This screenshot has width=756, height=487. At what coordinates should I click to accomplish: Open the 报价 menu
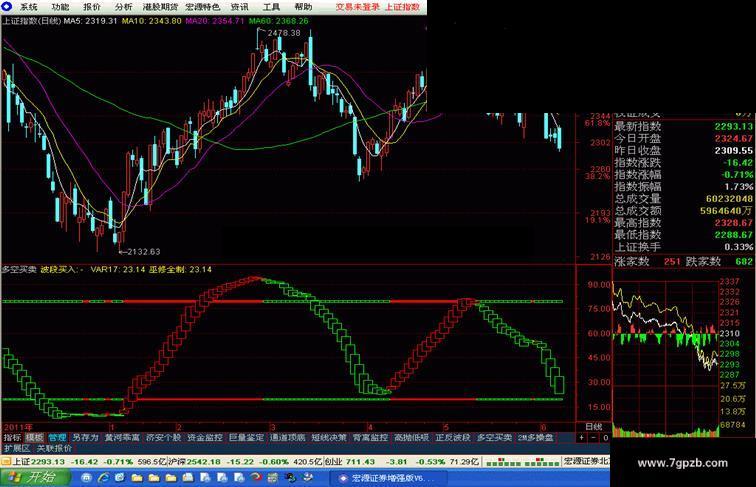pos(92,7)
